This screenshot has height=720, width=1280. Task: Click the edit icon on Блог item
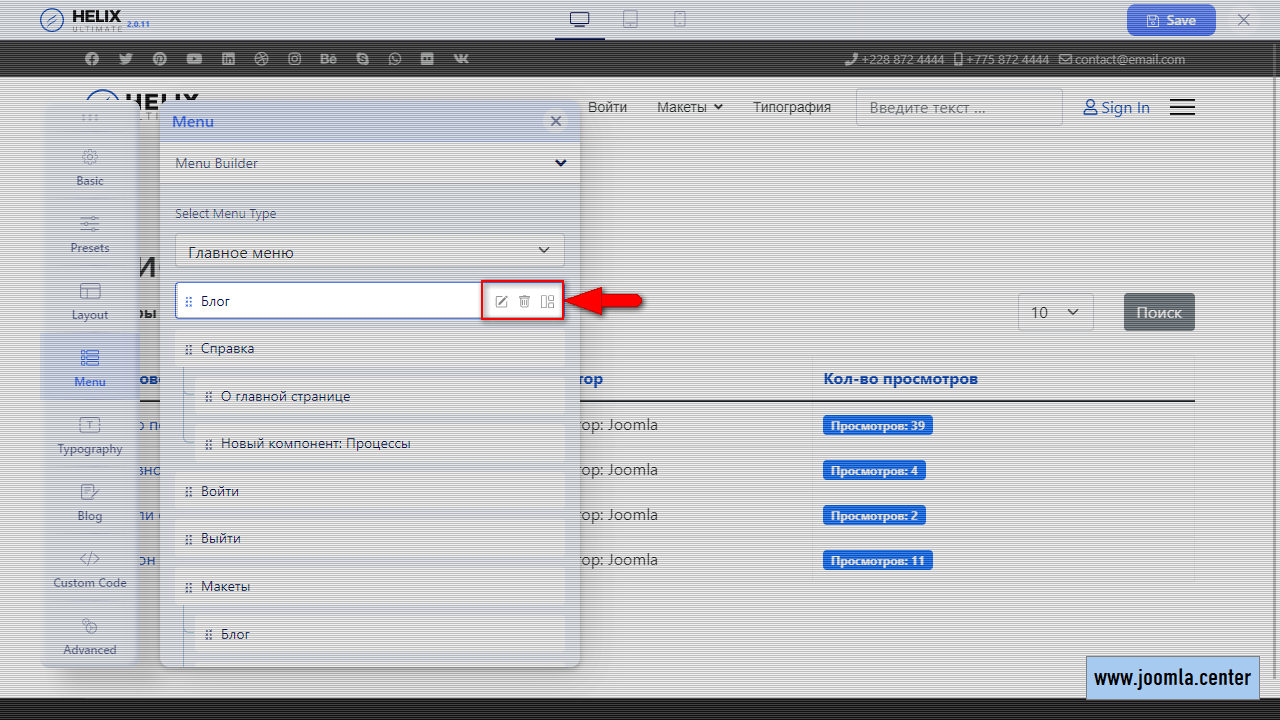click(x=502, y=301)
